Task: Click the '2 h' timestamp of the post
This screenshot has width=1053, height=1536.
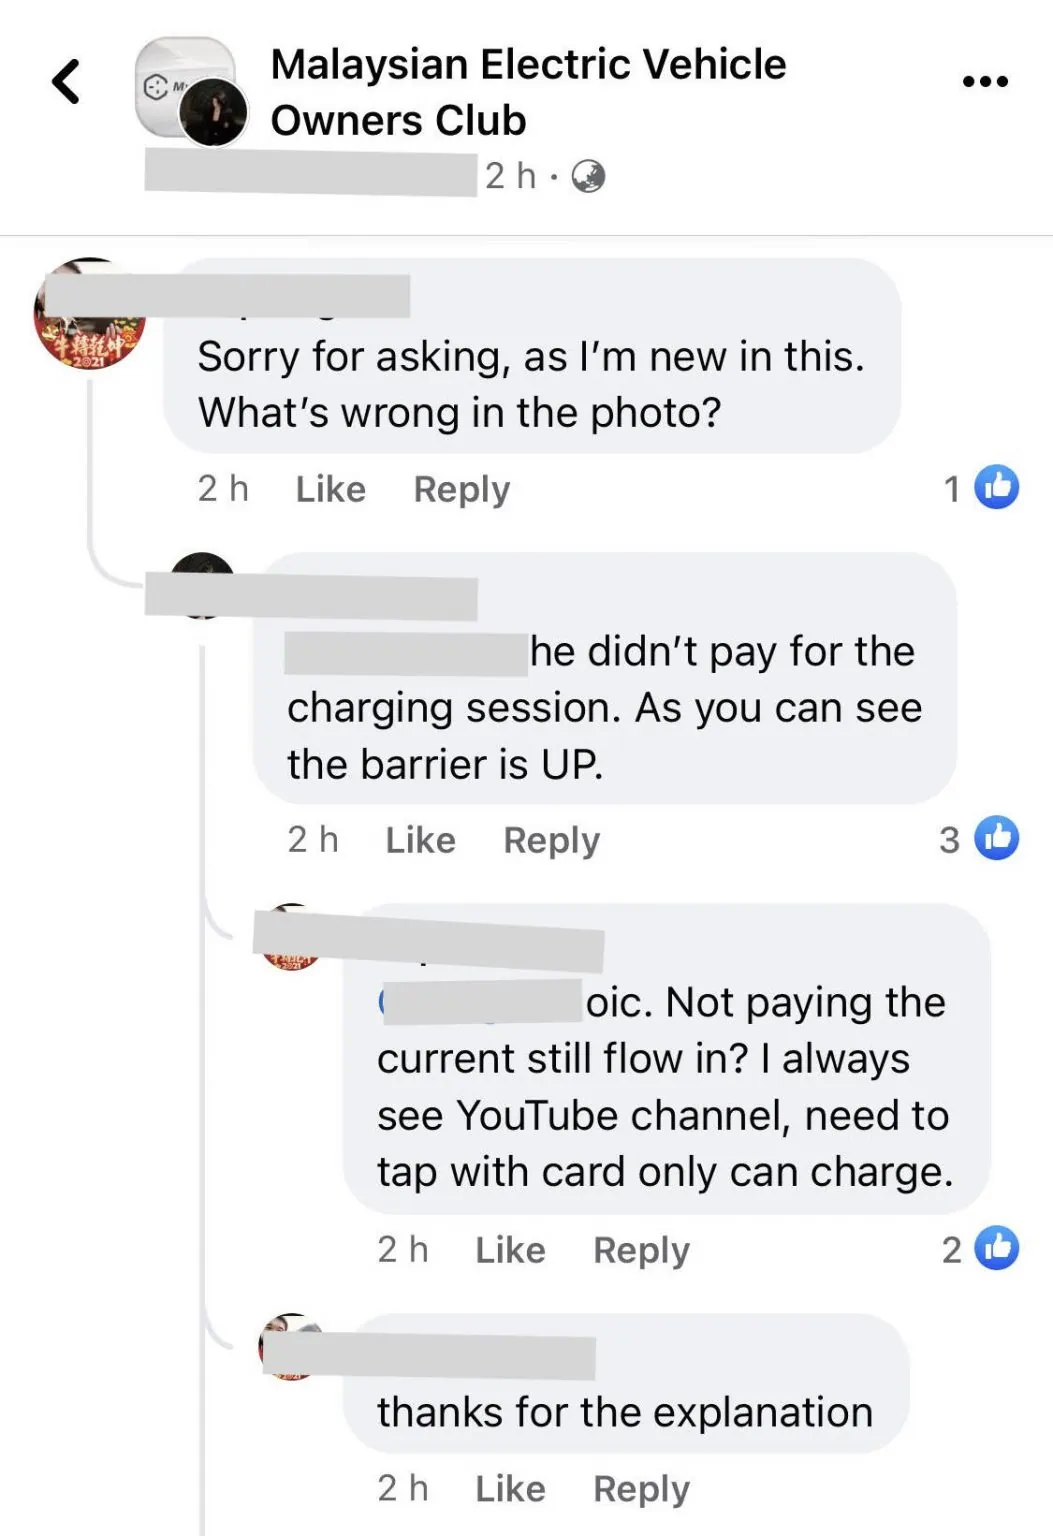Action: click(x=510, y=176)
